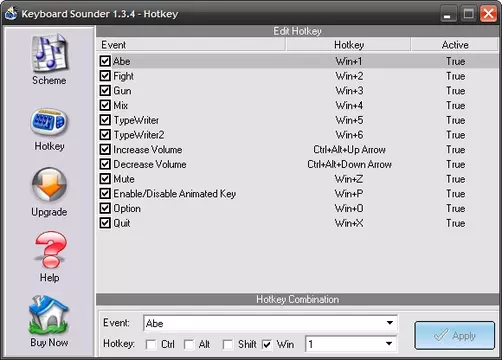Enable the Ctrl modifier checkbox

click(151, 344)
